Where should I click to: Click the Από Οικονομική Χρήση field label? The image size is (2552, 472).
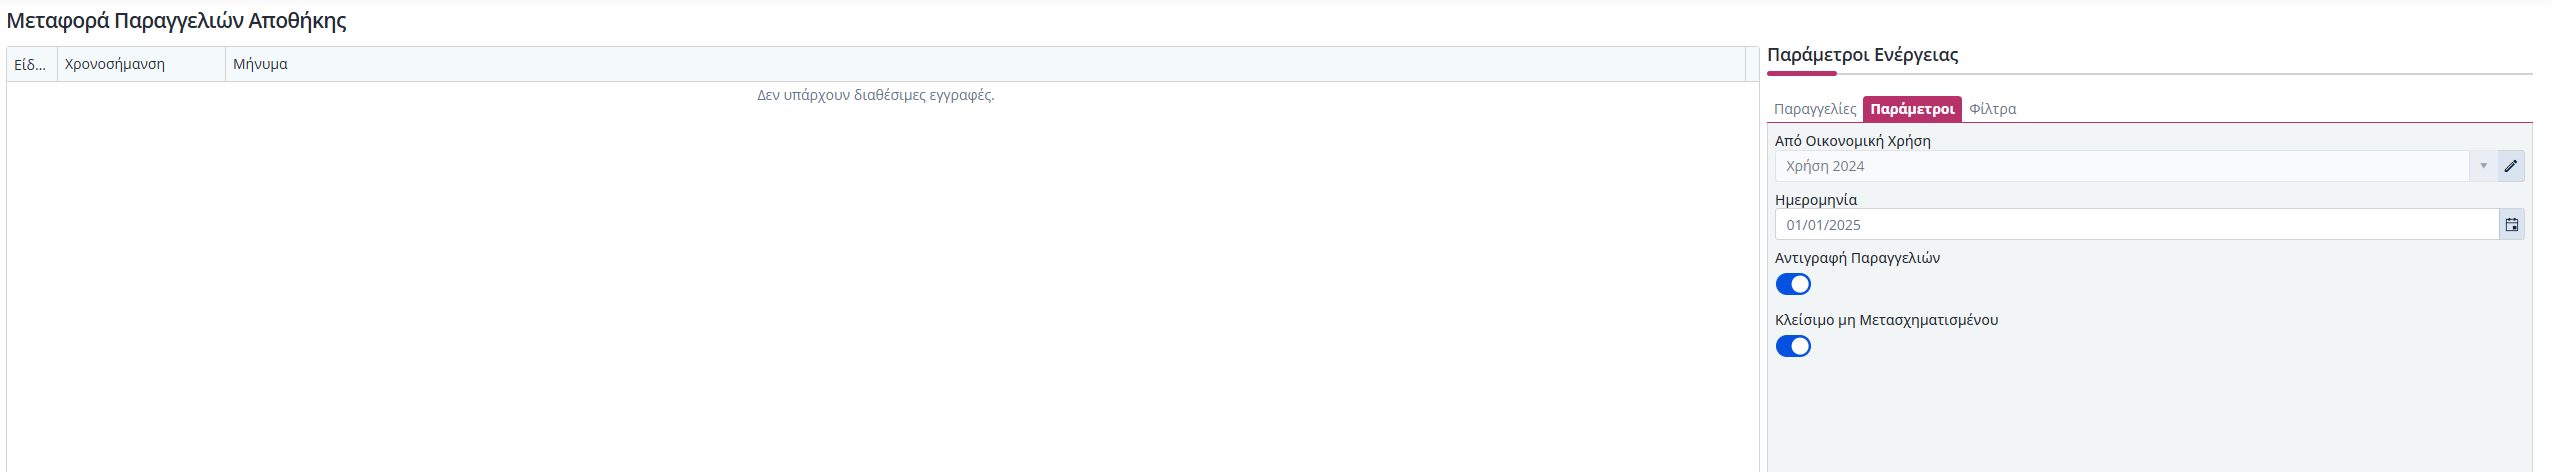tap(1852, 141)
